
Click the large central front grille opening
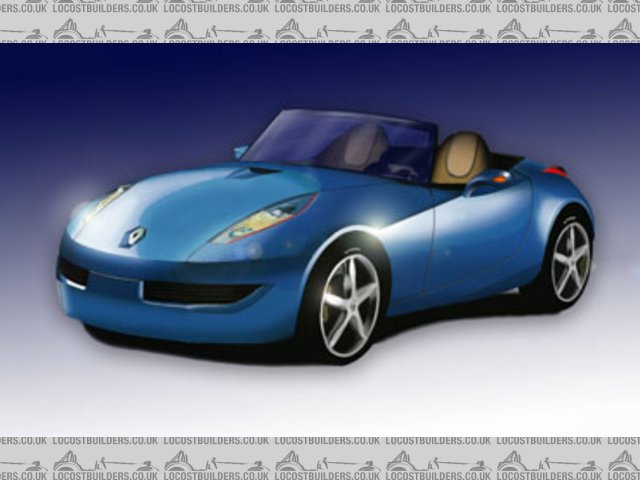tap(200, 292)
